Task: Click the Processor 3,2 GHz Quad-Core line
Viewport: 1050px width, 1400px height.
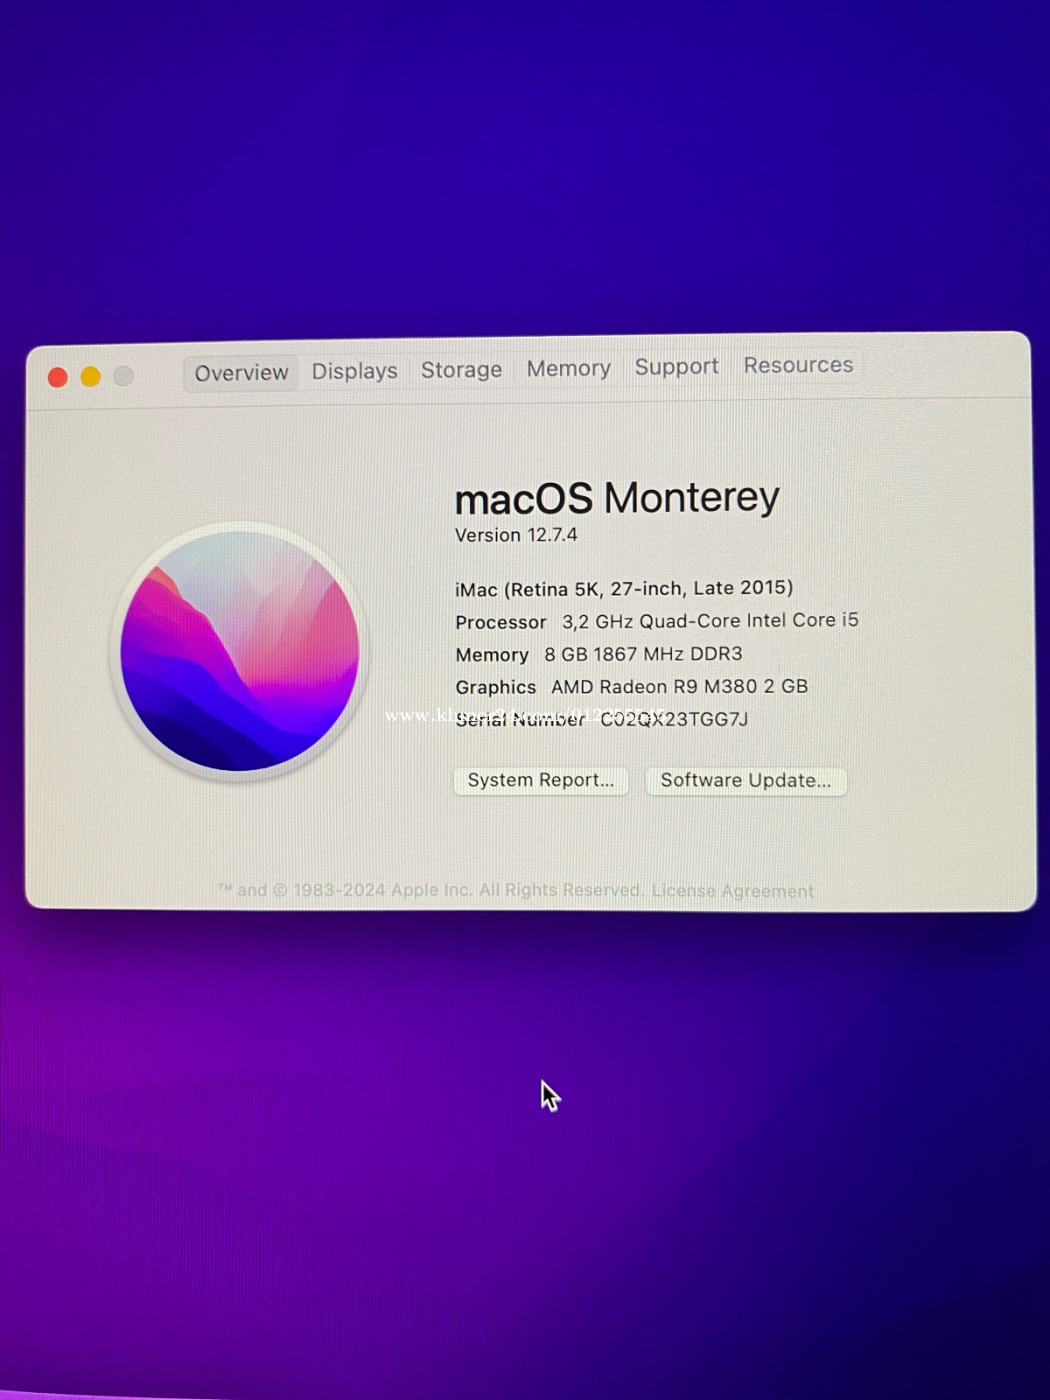Action: click(x=657, y=621)
